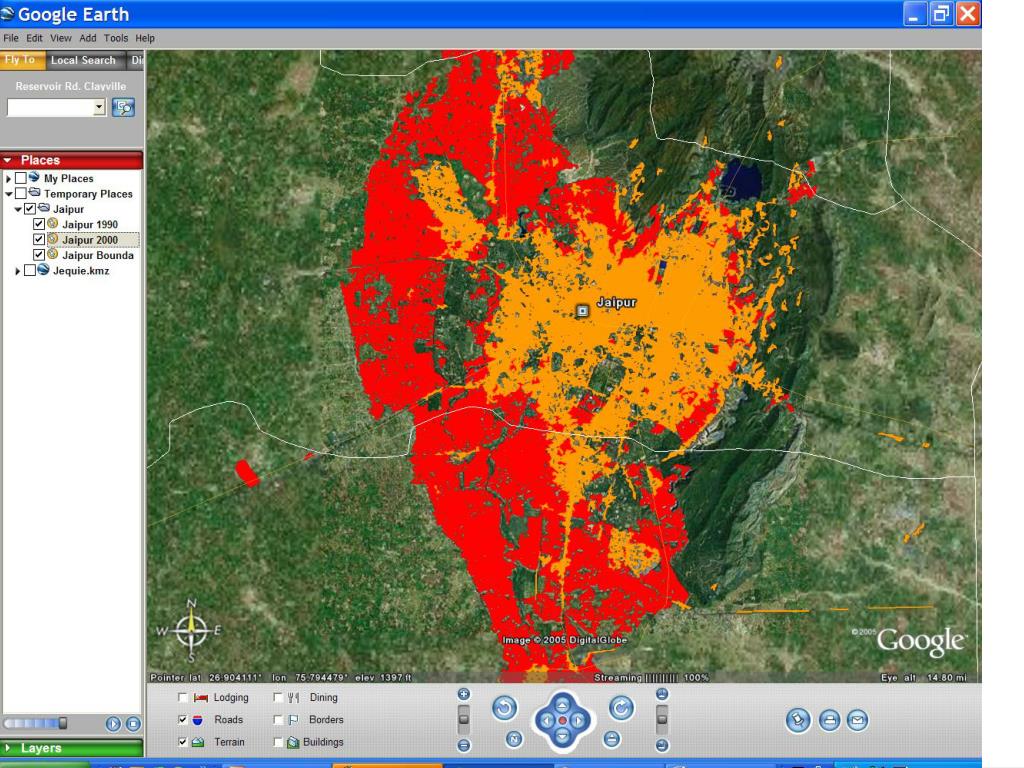The image size is (1024, 768).
Task: Open the Edit menu
Action: point(34,38)
